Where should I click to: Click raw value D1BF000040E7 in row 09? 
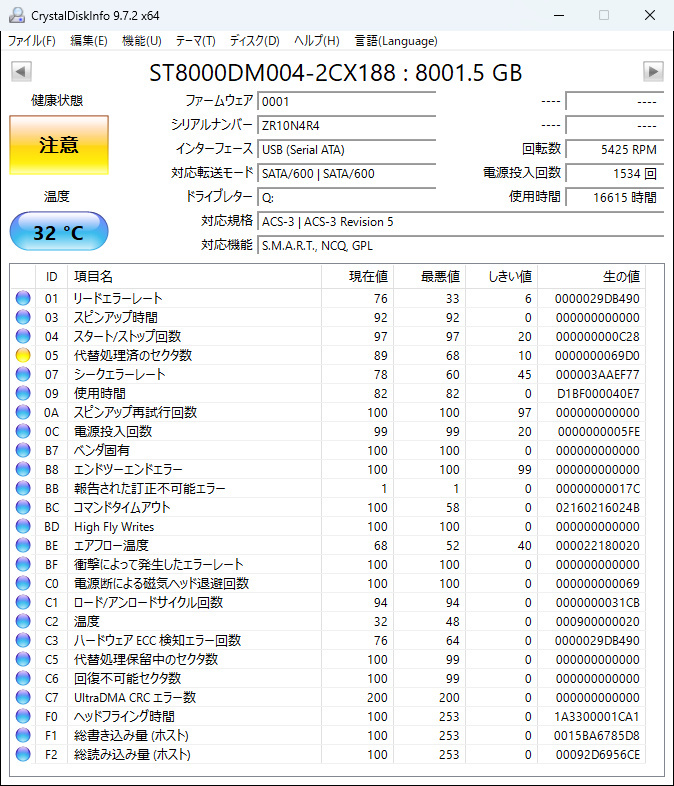click(598, 394)
